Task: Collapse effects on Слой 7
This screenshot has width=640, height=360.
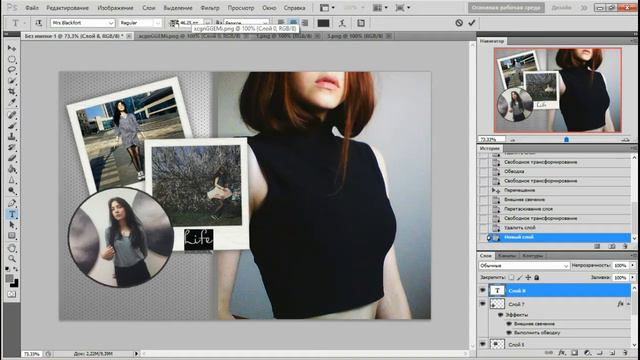Action: [x=628, y=304]
